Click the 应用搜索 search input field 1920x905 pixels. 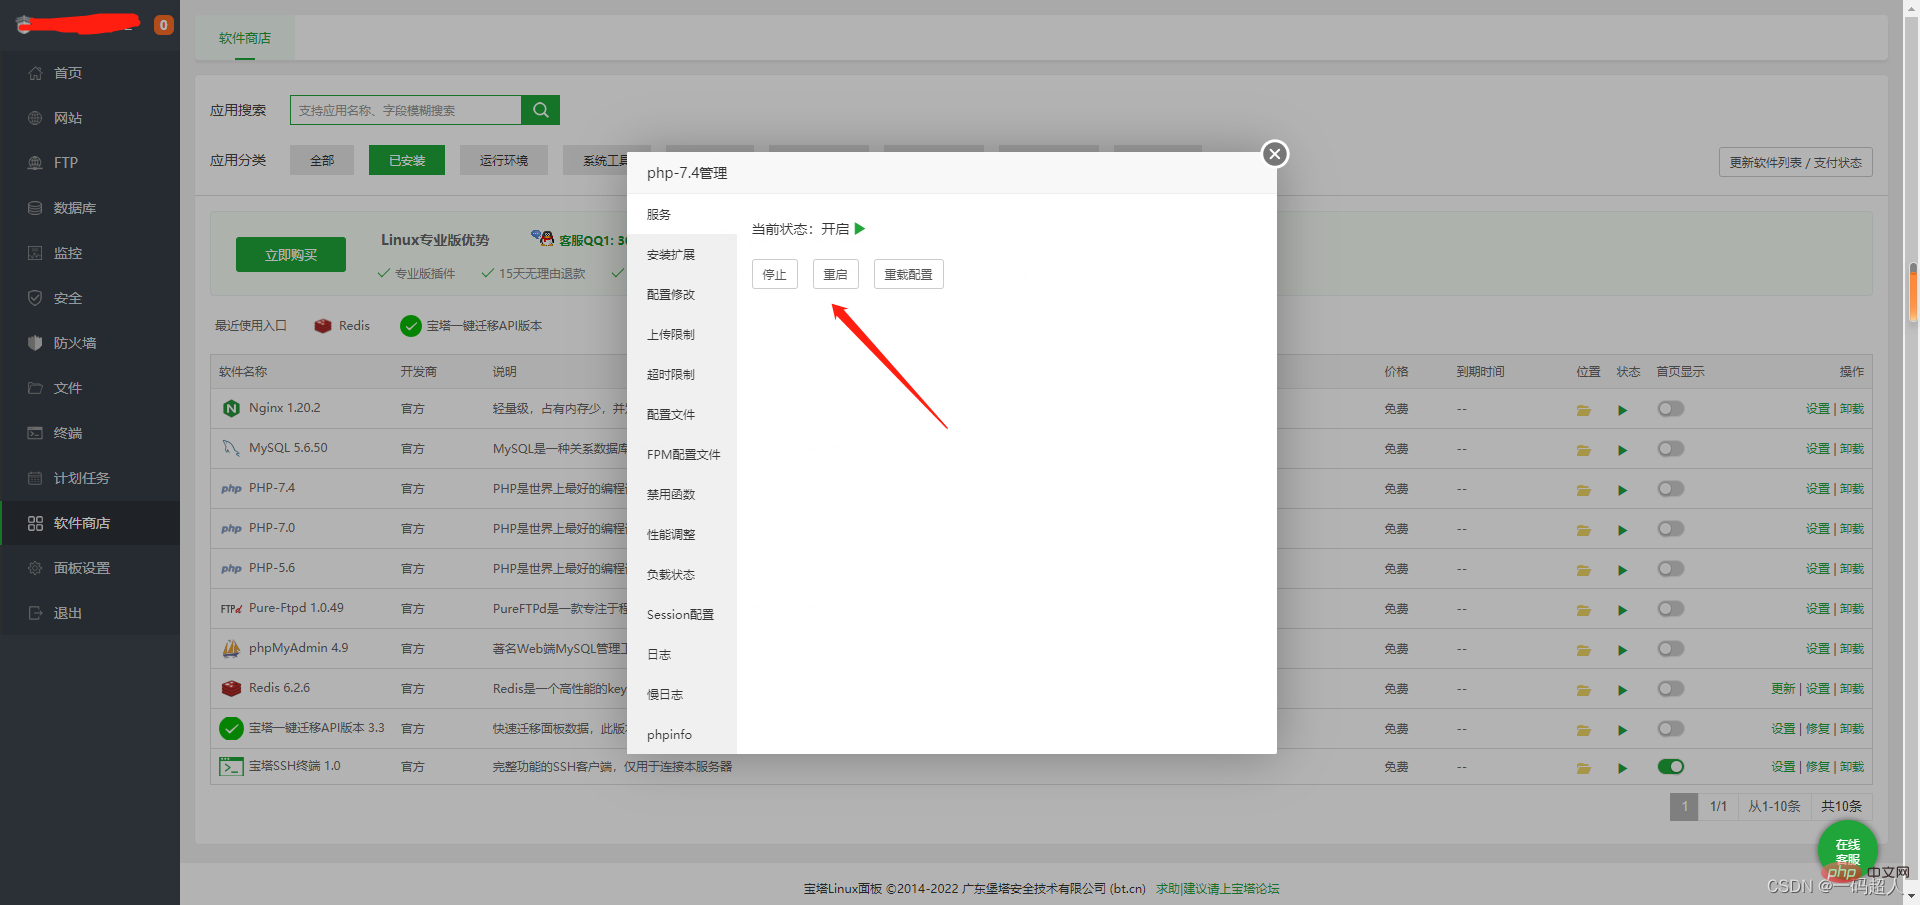(x=406, y=110)
